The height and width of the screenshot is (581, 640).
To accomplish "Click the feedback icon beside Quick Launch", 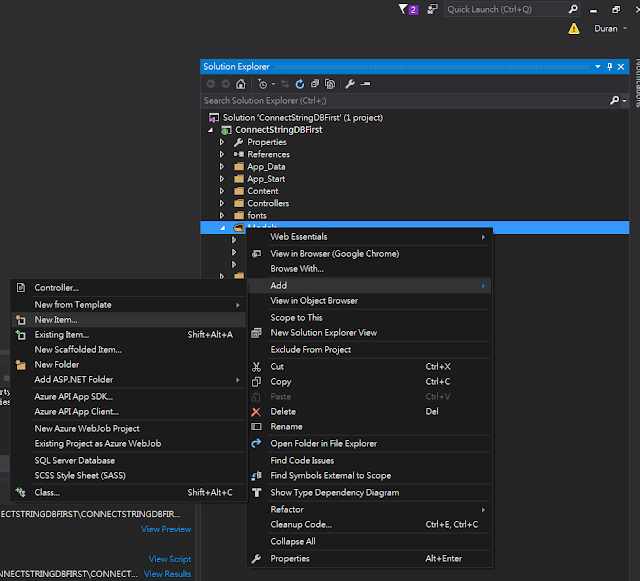I will click(431, 9).
